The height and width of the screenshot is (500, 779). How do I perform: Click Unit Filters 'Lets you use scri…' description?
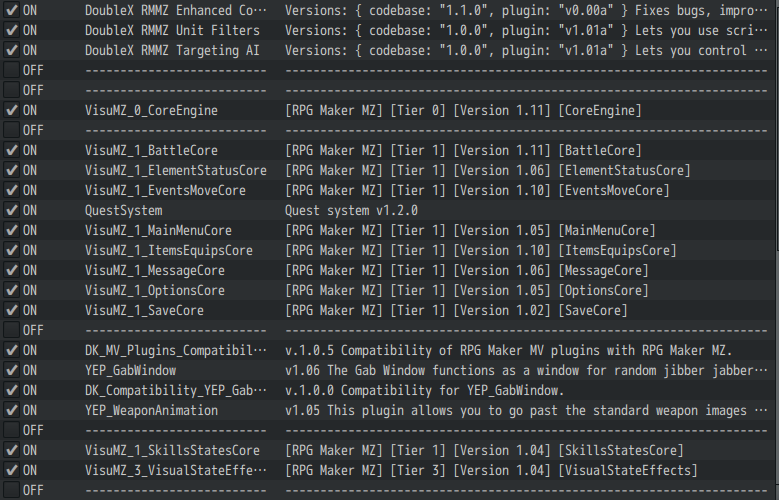(526, 30)
